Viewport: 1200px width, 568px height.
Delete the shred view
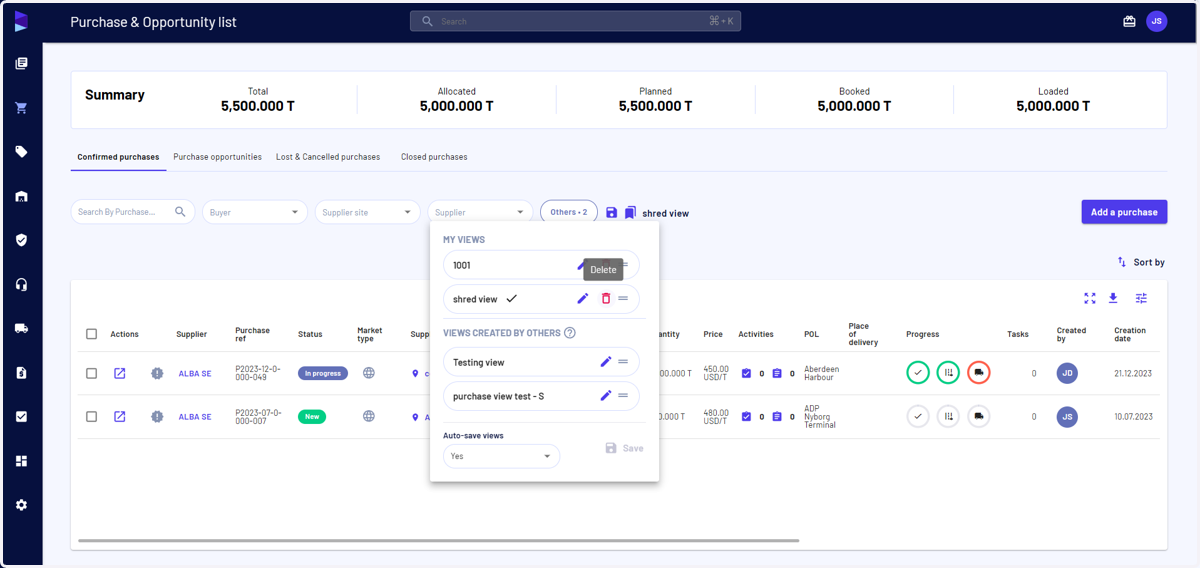click(605, 299)
